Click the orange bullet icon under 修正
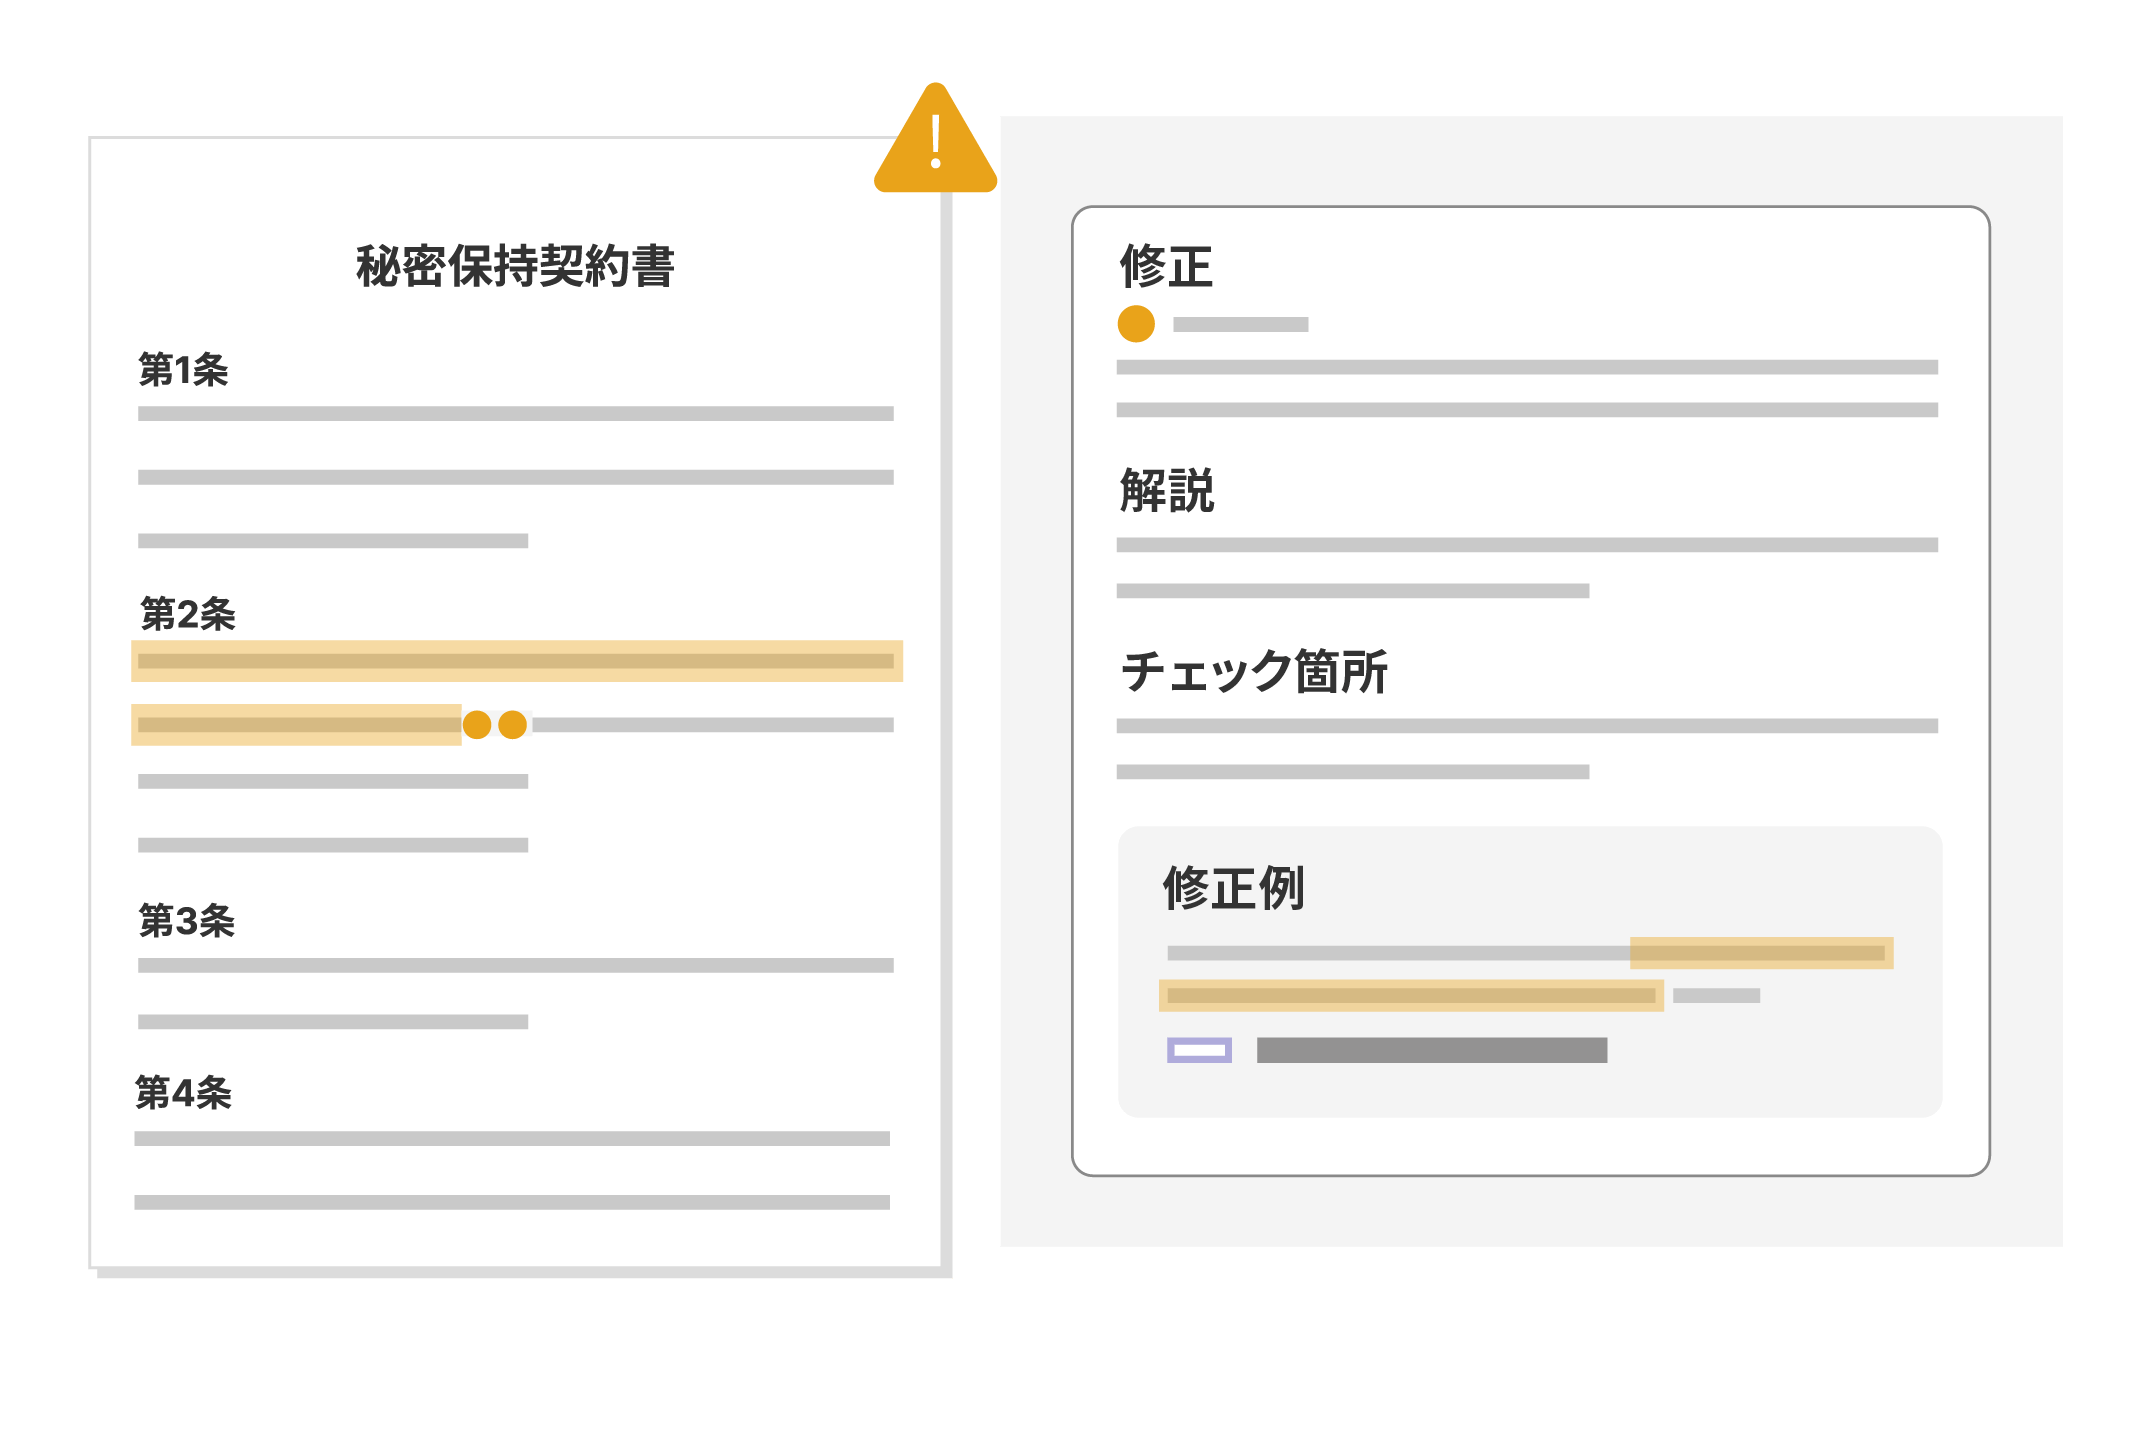Screen dimensions: 2143x1429 (1137, 323)
